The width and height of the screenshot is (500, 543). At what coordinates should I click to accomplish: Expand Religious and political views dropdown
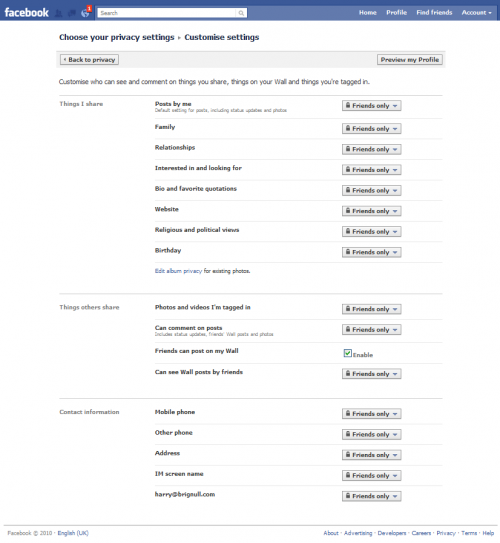372,231
